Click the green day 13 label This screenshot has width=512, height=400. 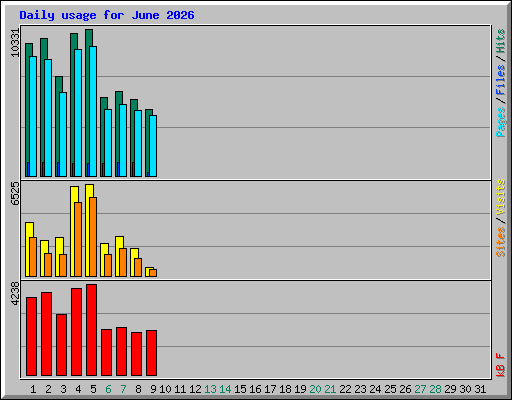click(210, 389)
